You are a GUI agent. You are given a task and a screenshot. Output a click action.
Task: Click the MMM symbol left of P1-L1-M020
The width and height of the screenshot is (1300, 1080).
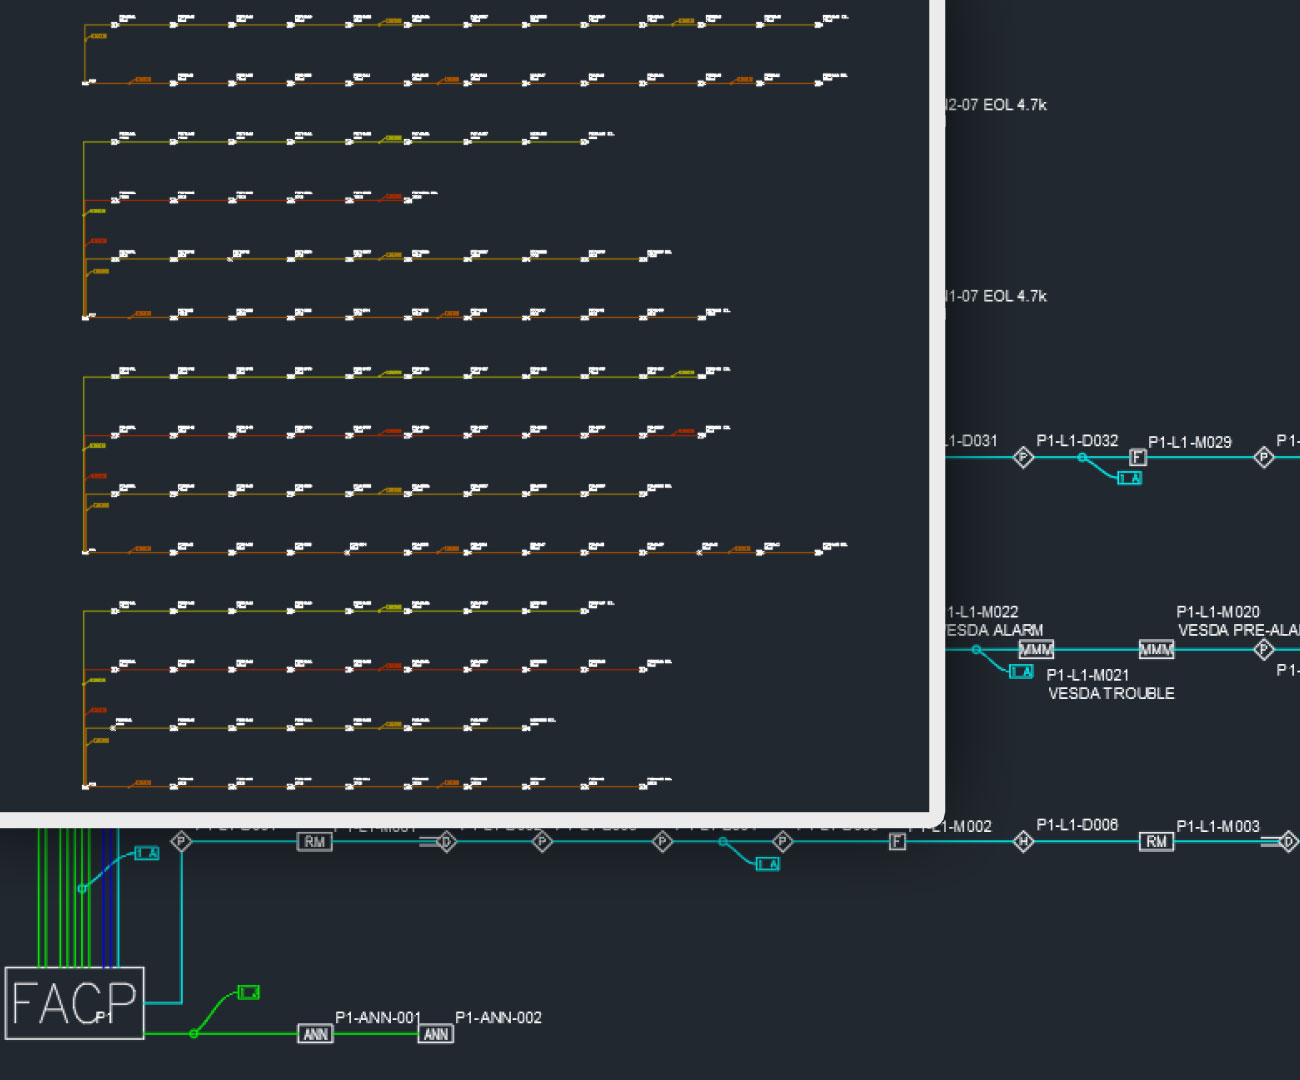tap(1155, 649)
